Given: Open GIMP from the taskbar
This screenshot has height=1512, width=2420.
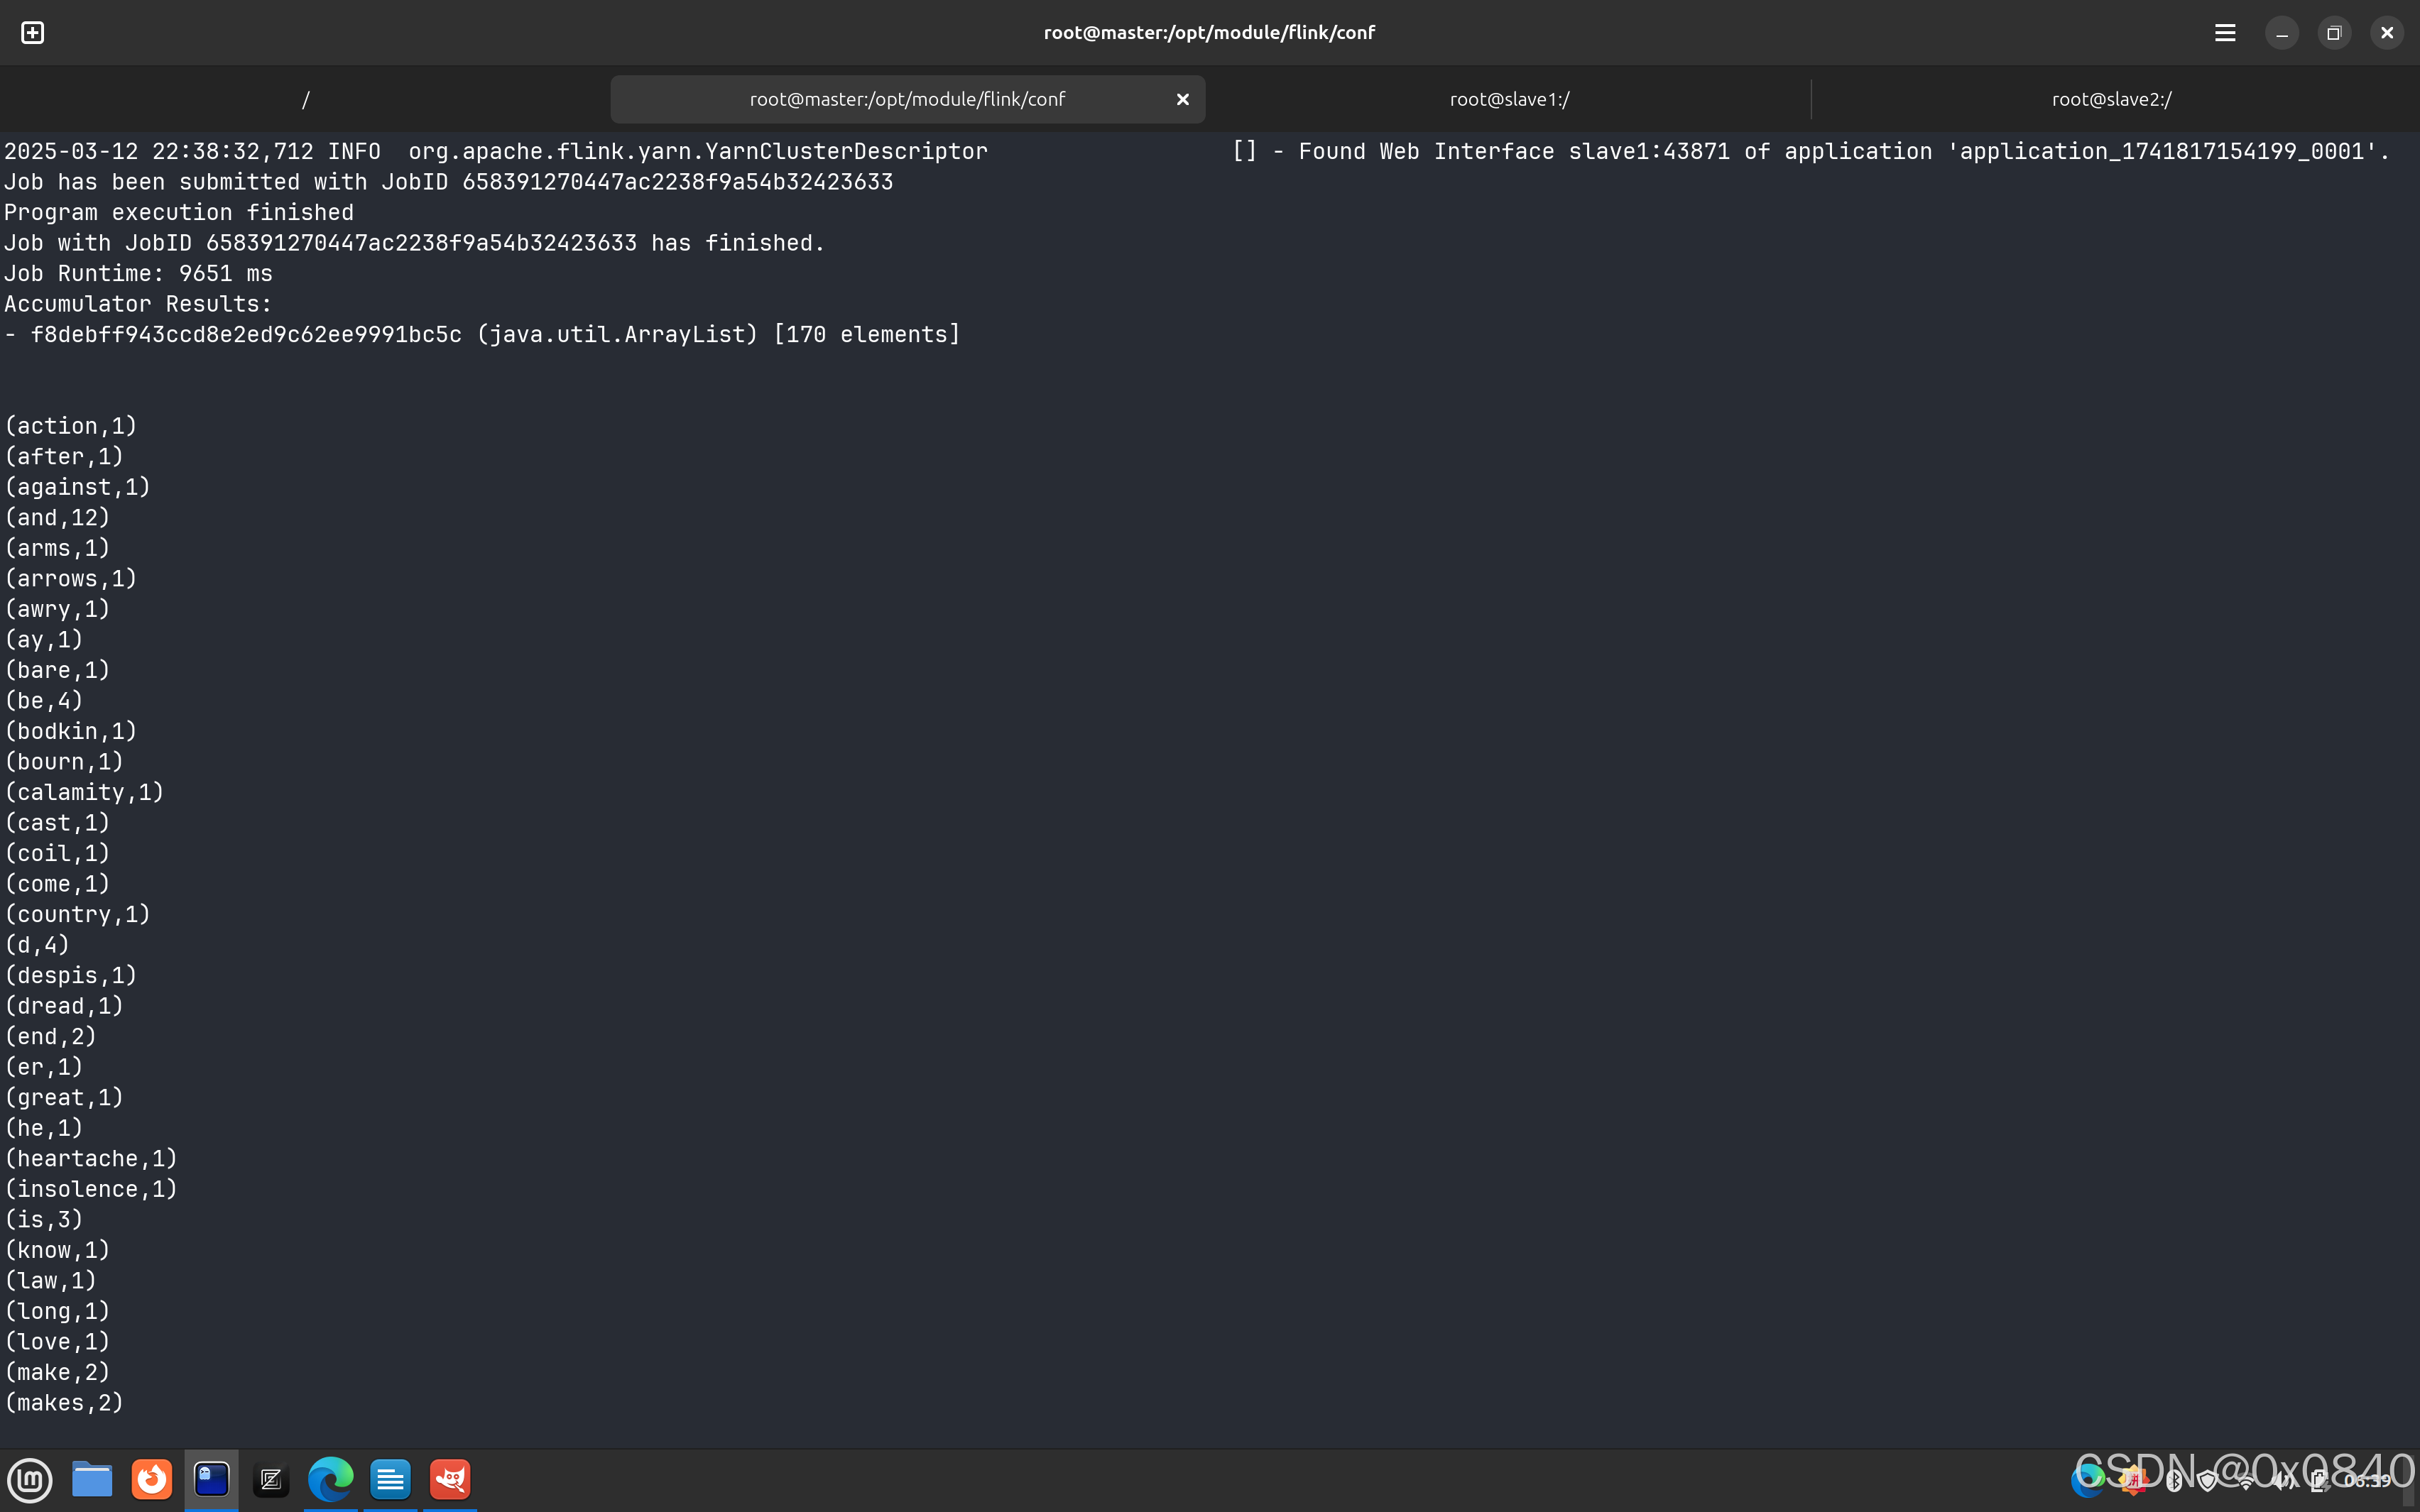Looking at the screenshot, I should 450,1479.
